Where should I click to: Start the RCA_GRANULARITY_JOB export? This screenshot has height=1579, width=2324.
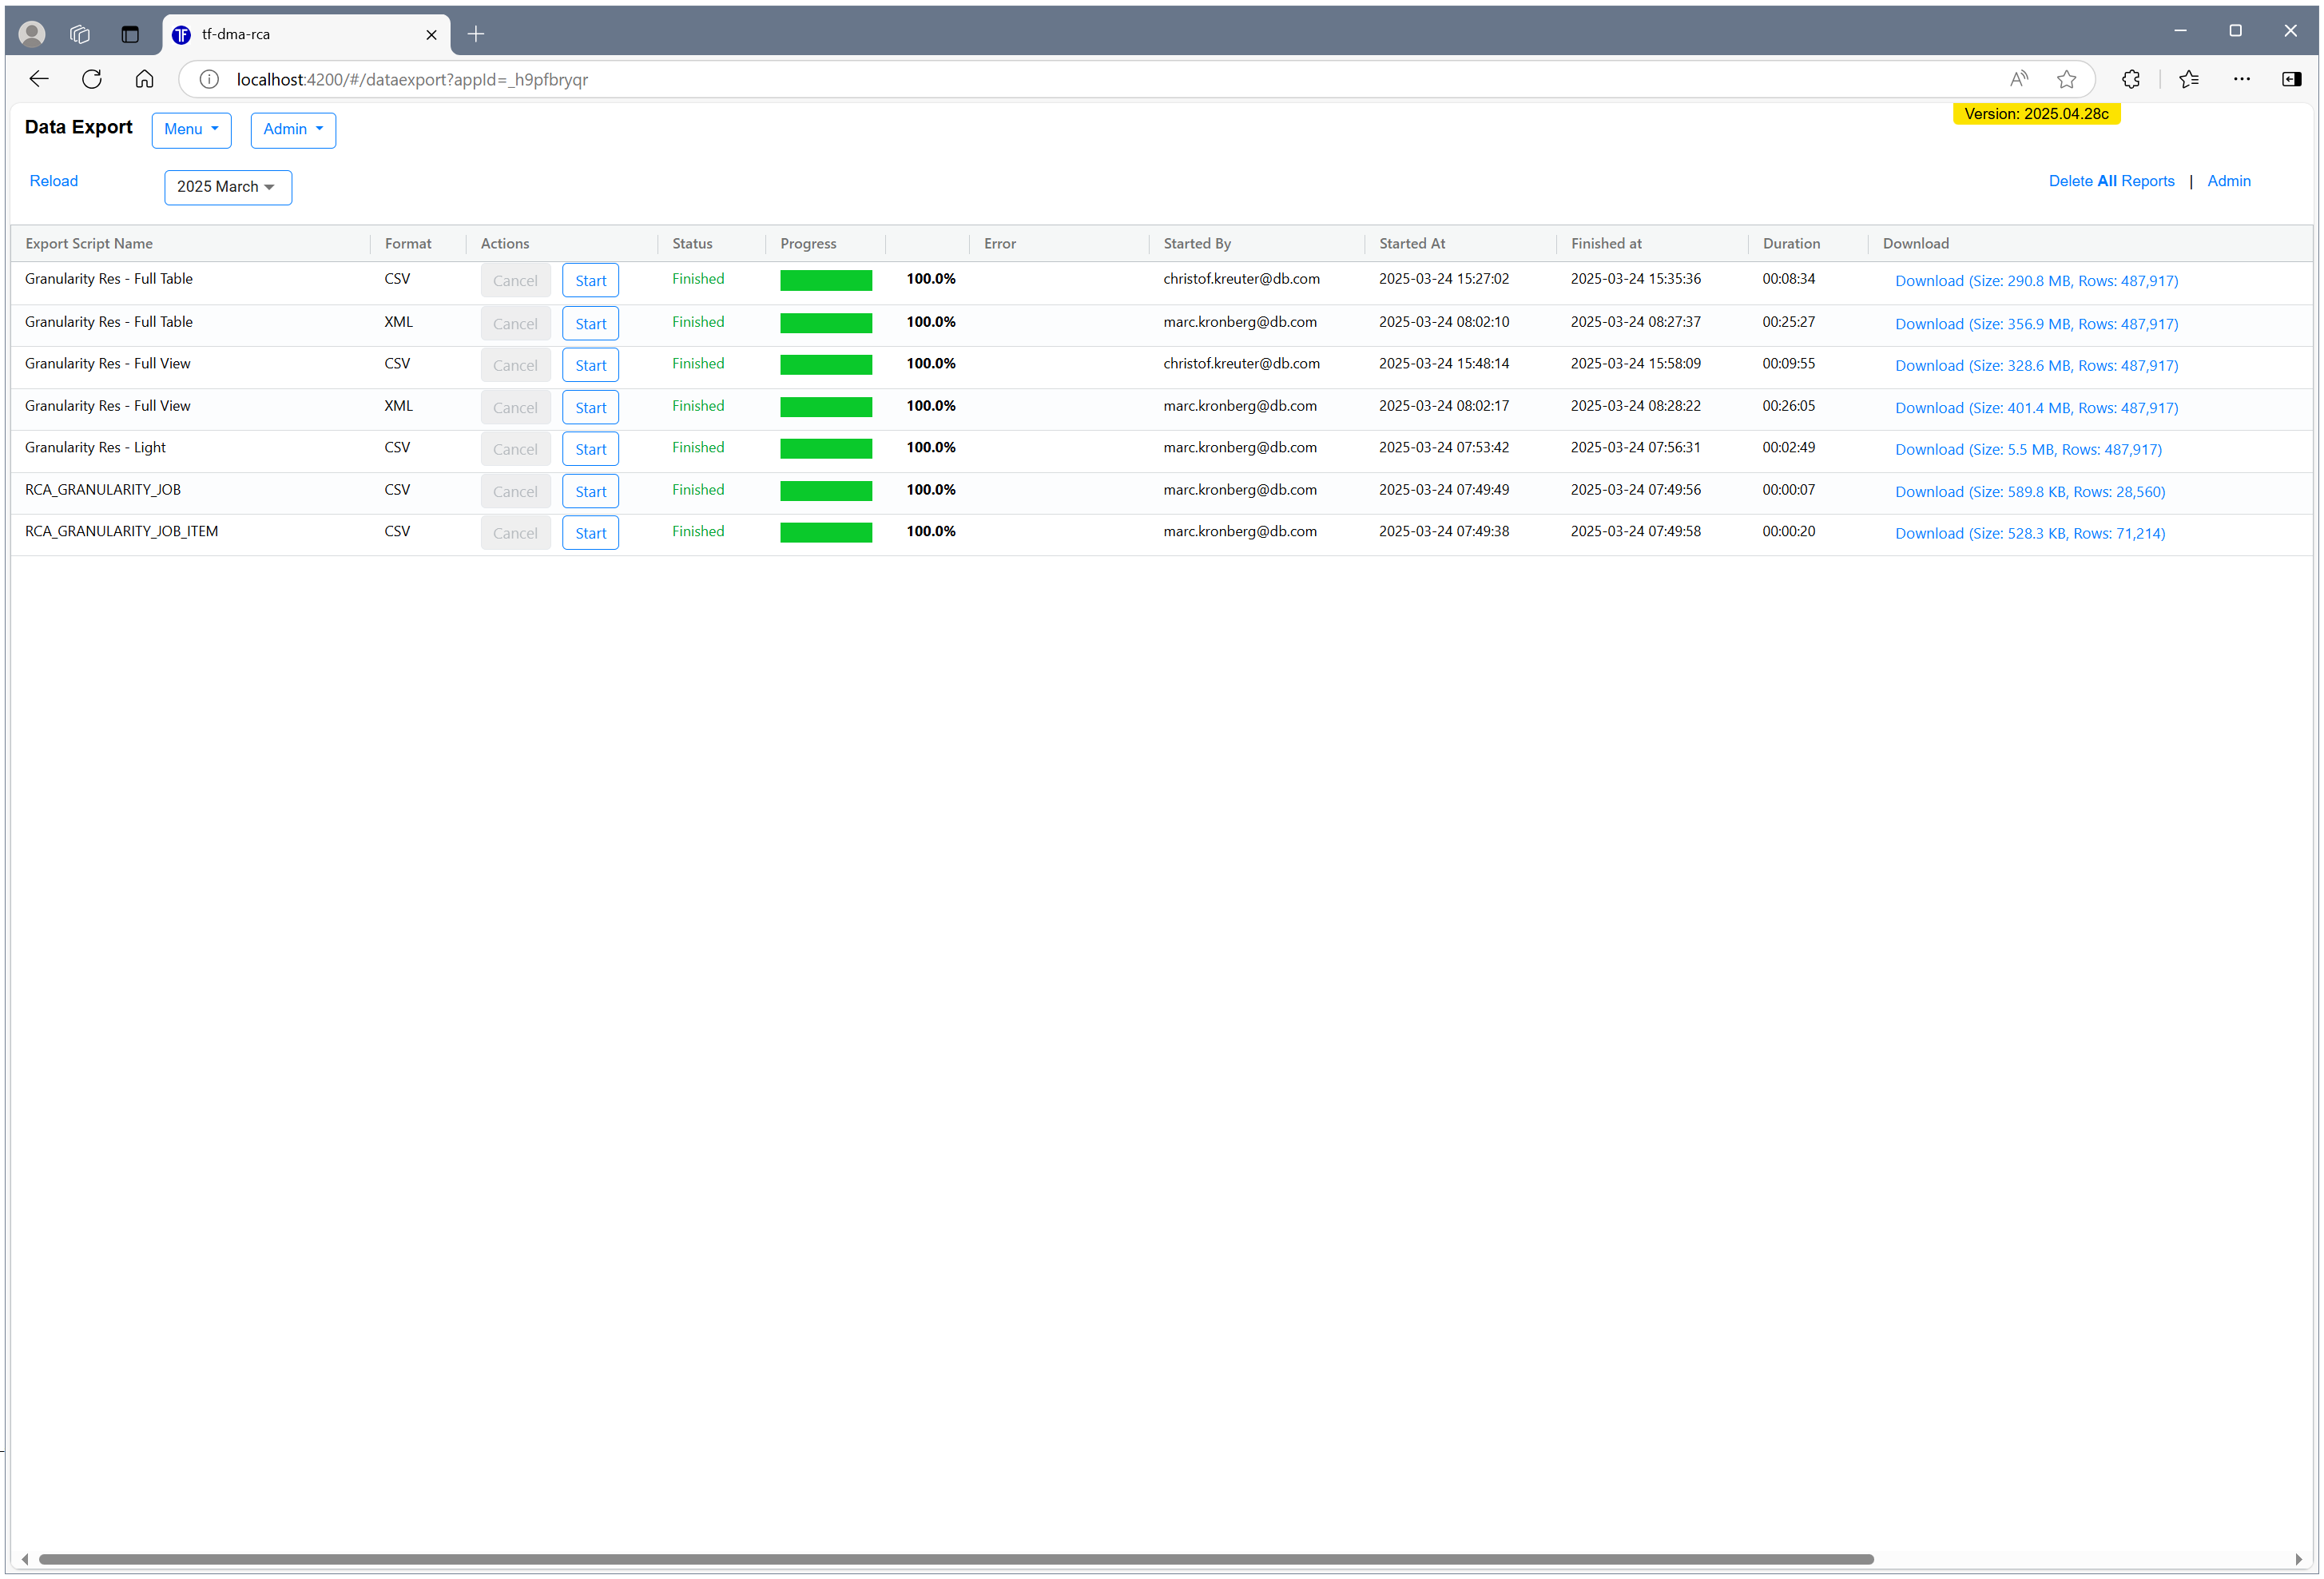pos(590,492)
